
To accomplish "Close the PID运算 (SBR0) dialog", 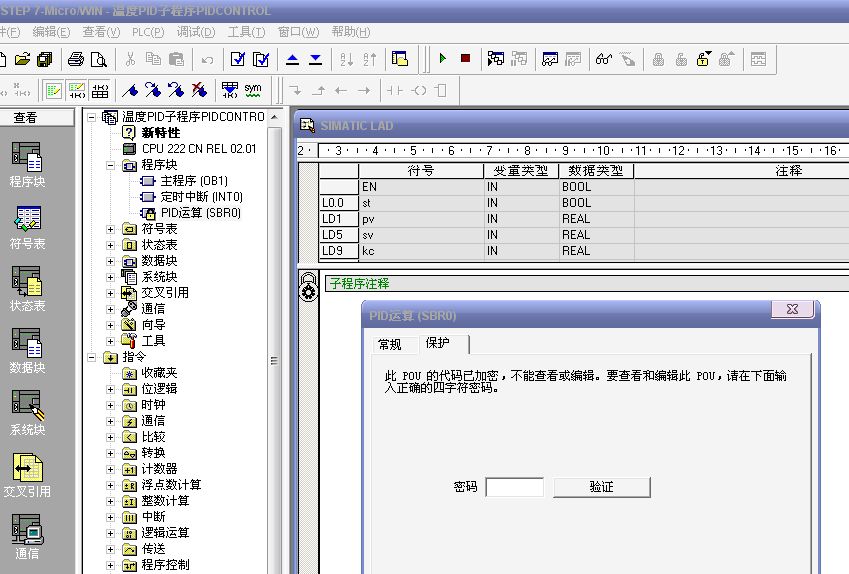I will click(x=792, y=310).
